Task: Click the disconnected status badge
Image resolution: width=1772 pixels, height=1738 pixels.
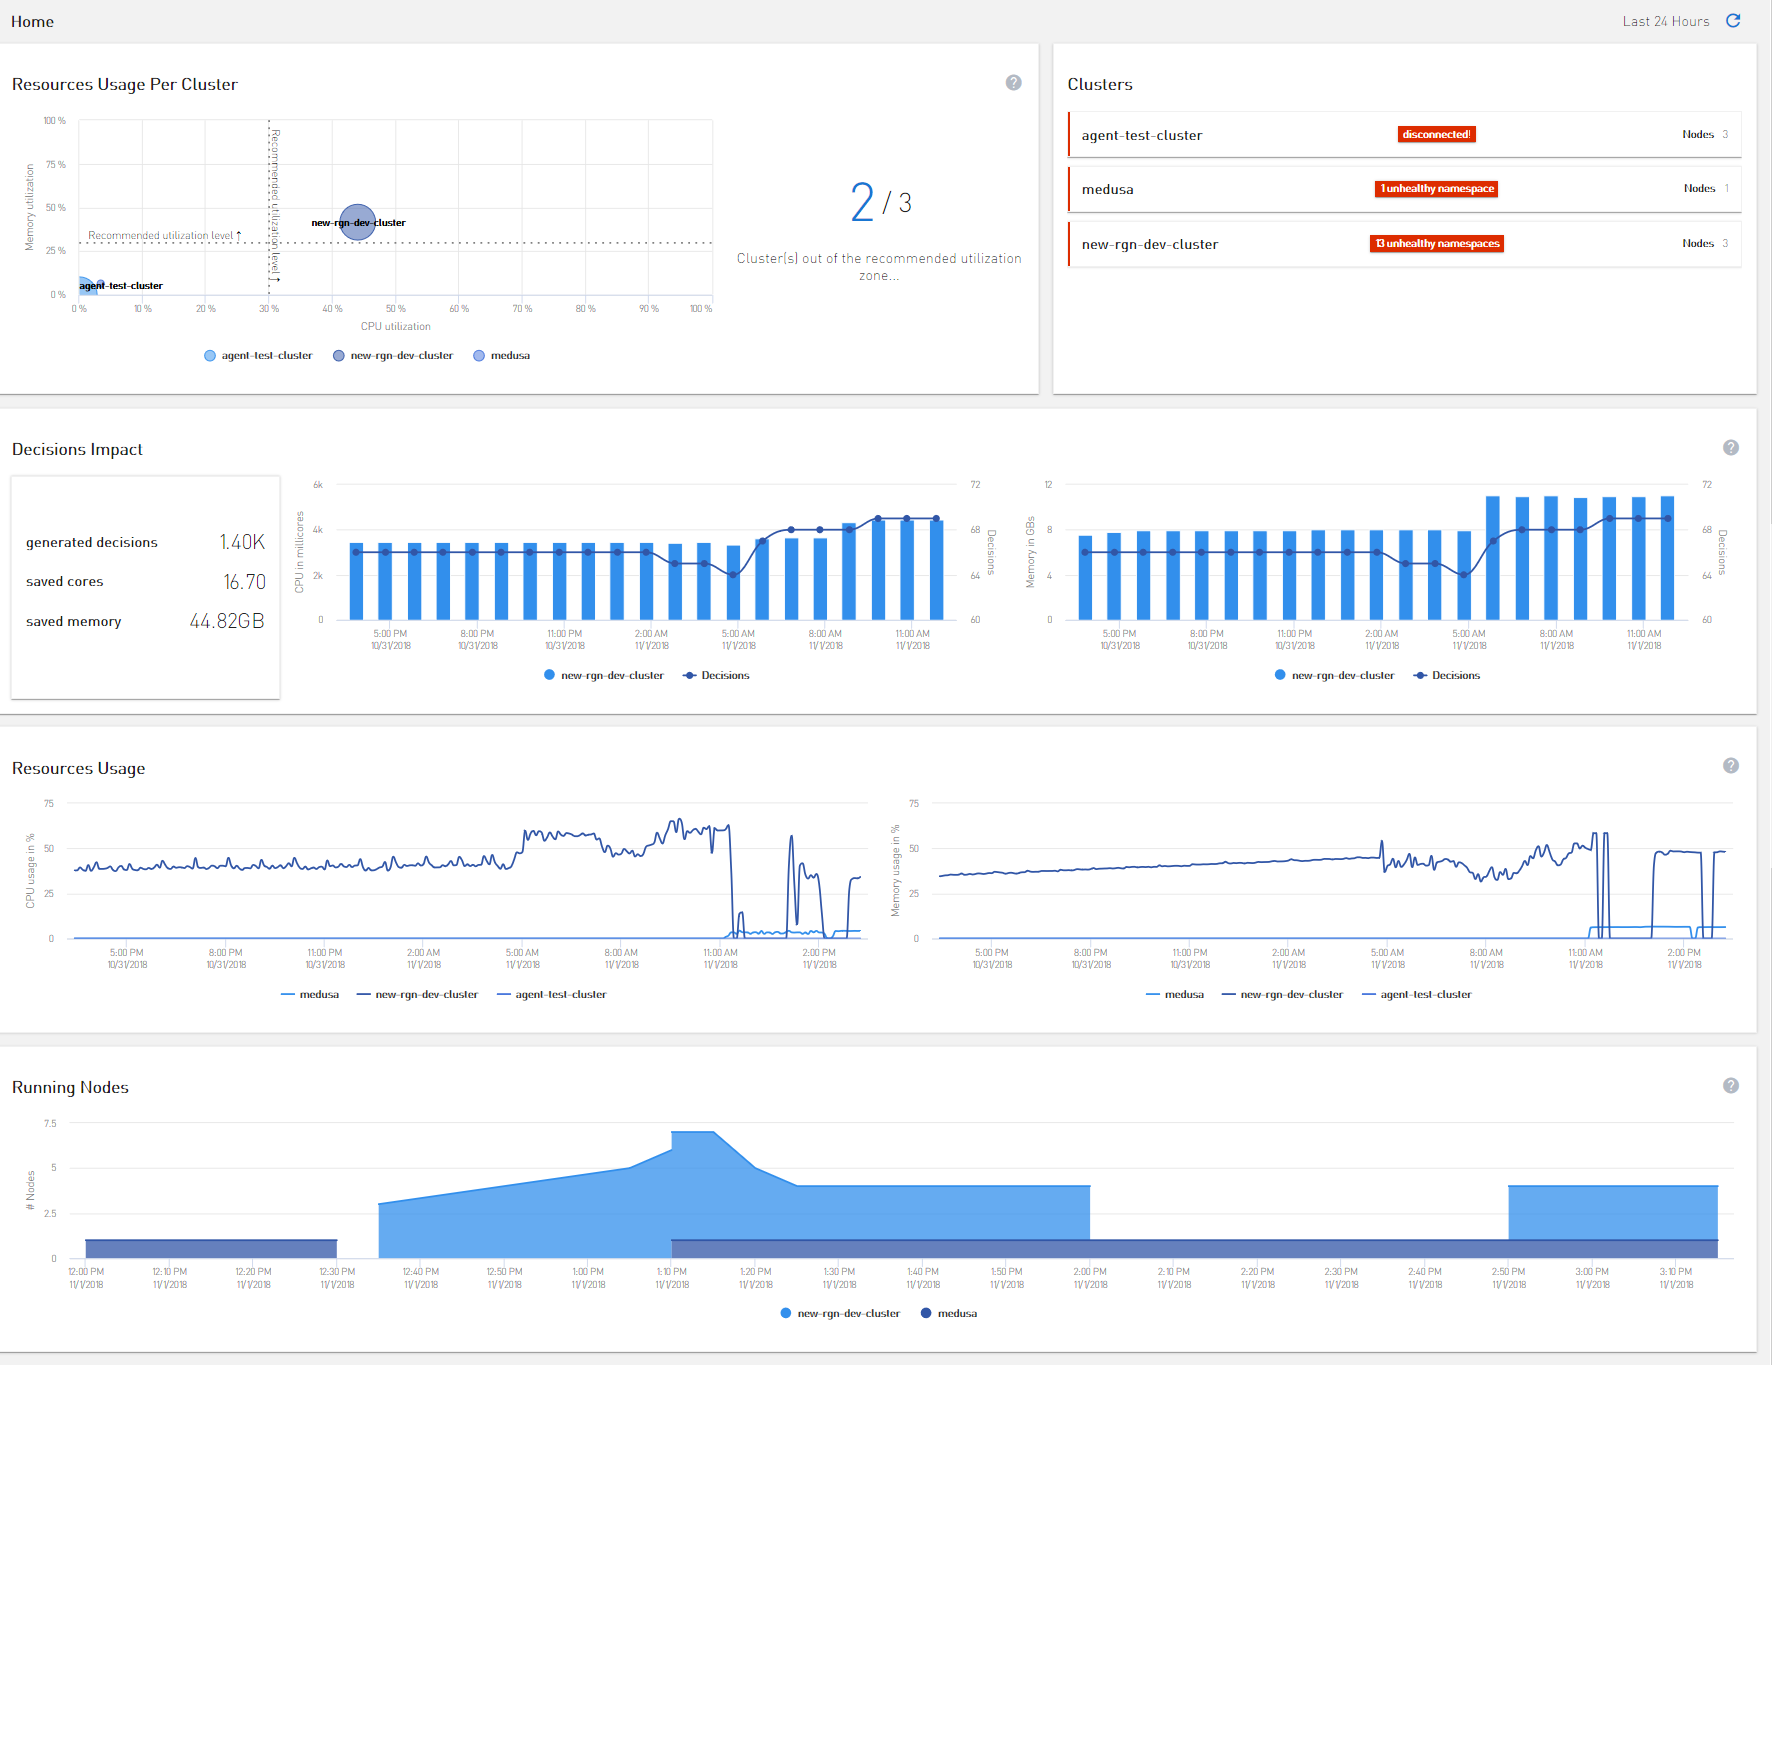Action: [x=1436, y=134]
